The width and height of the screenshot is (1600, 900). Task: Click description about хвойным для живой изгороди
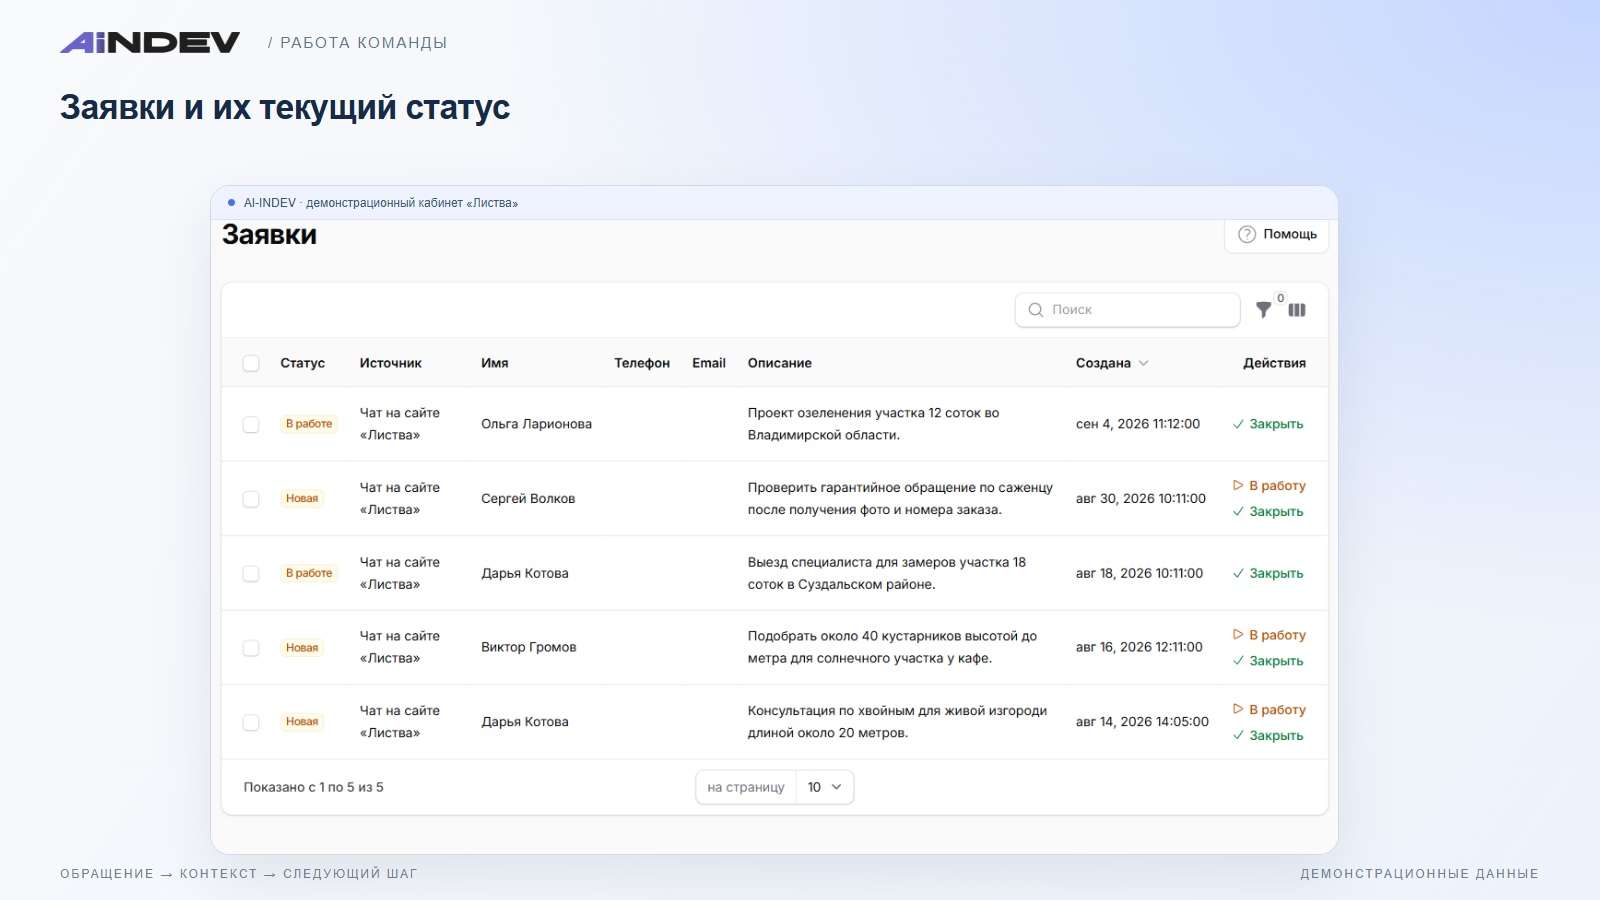pos(897,722)
